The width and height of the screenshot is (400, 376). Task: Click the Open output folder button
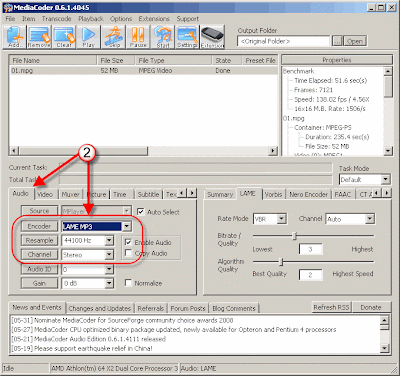tap(355, 41)
